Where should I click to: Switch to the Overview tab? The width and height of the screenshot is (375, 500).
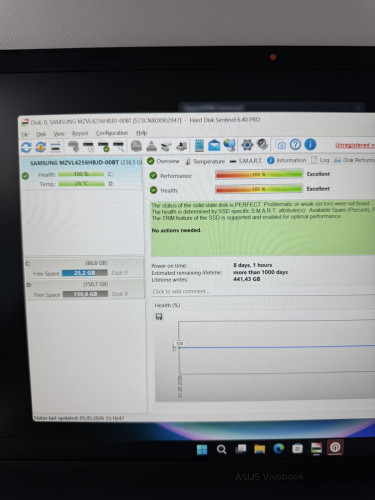[163, 161]
